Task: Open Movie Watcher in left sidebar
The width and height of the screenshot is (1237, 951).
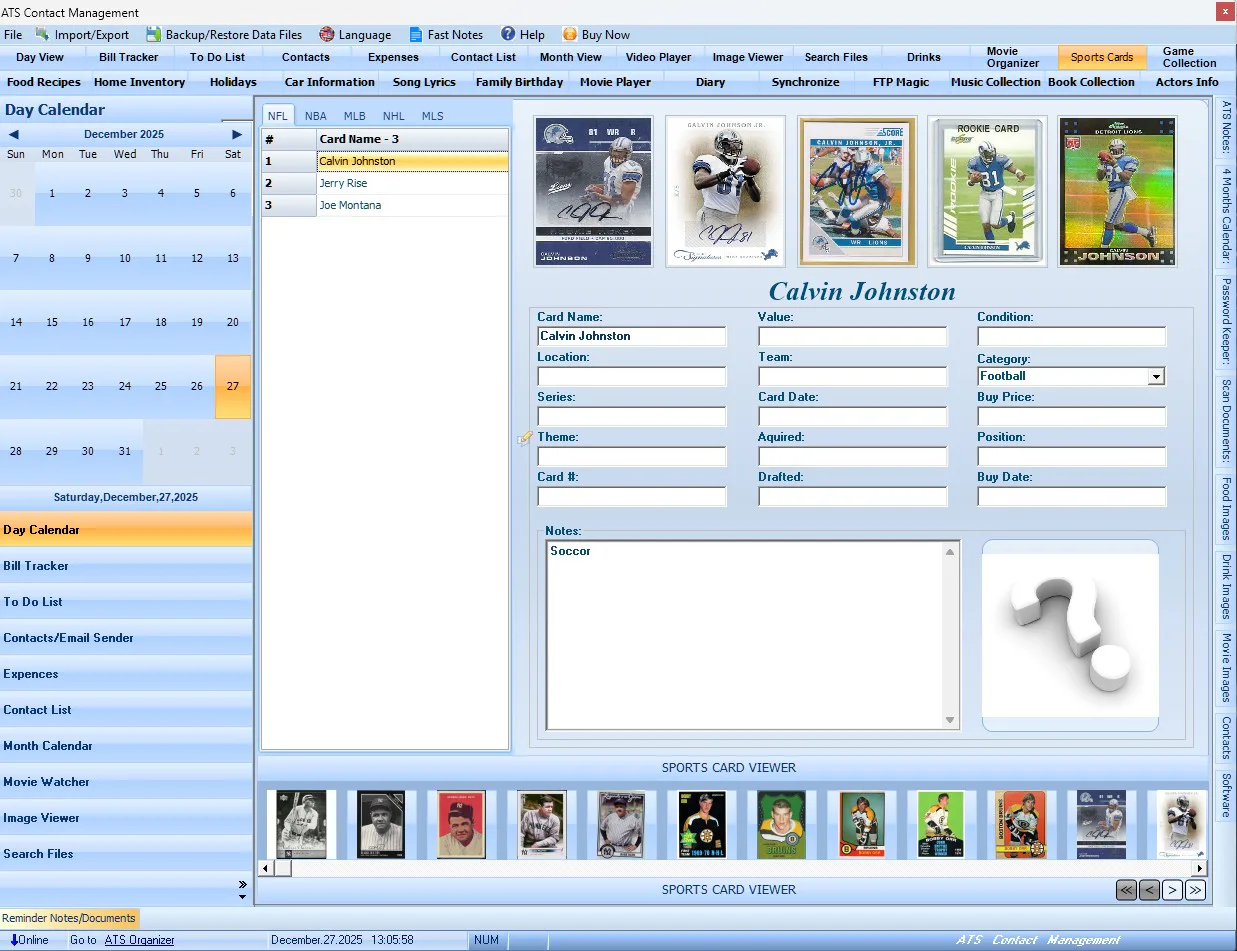Action: (126, 782)
